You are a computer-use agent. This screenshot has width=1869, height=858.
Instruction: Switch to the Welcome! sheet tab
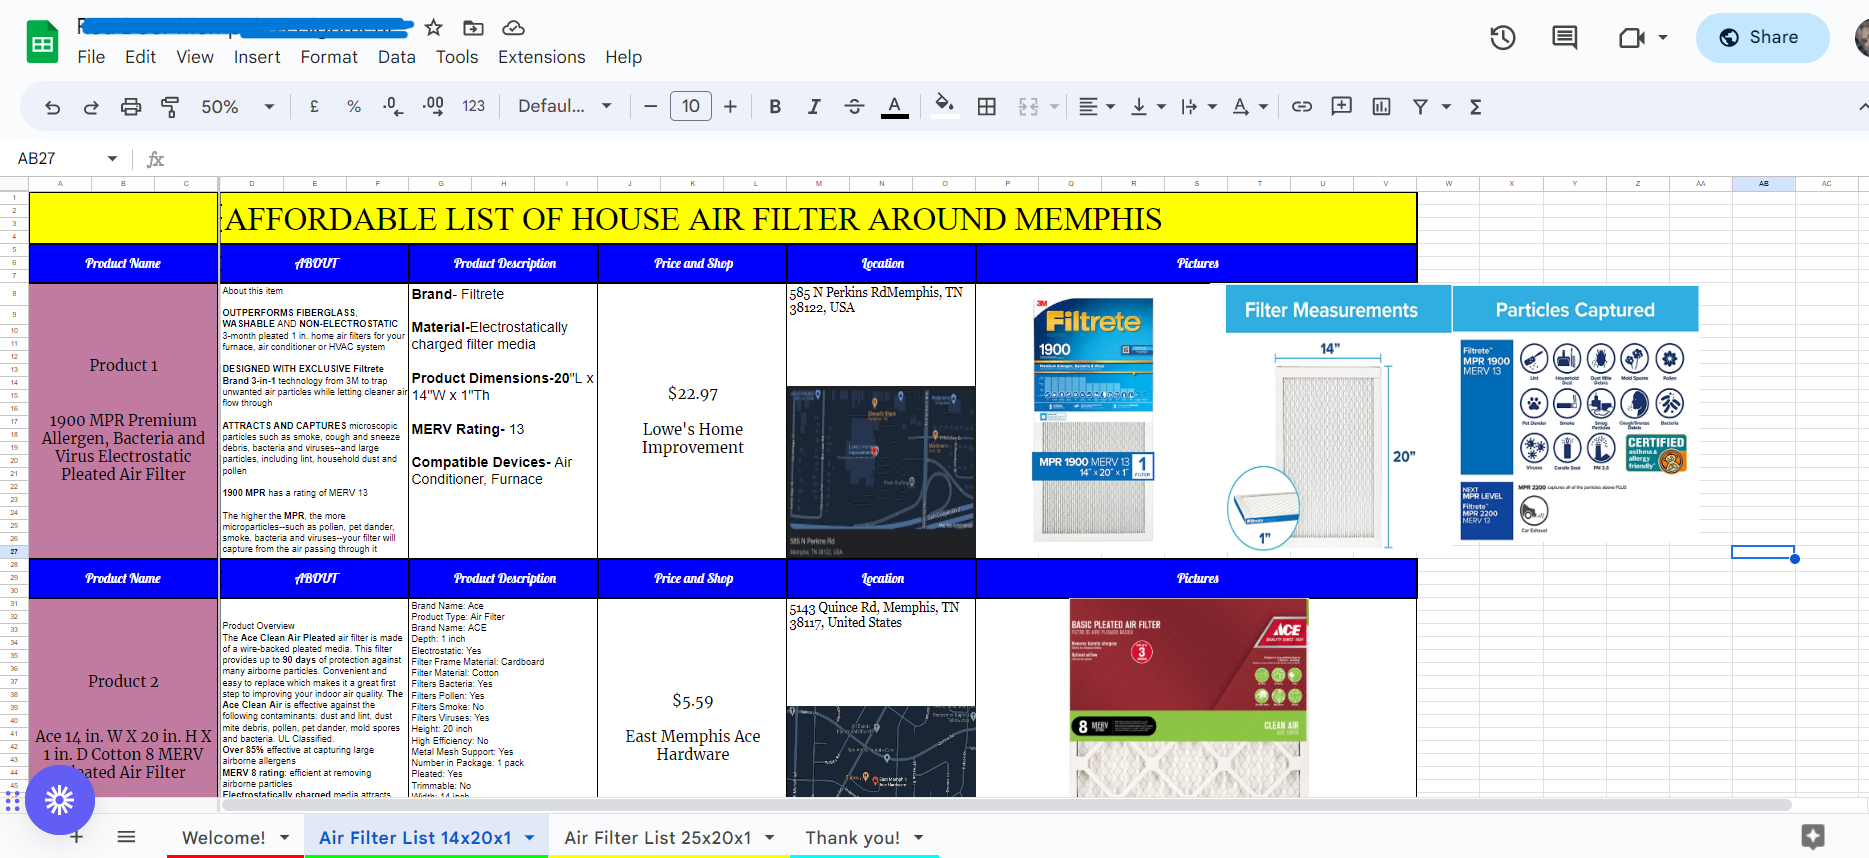(235, 838)
